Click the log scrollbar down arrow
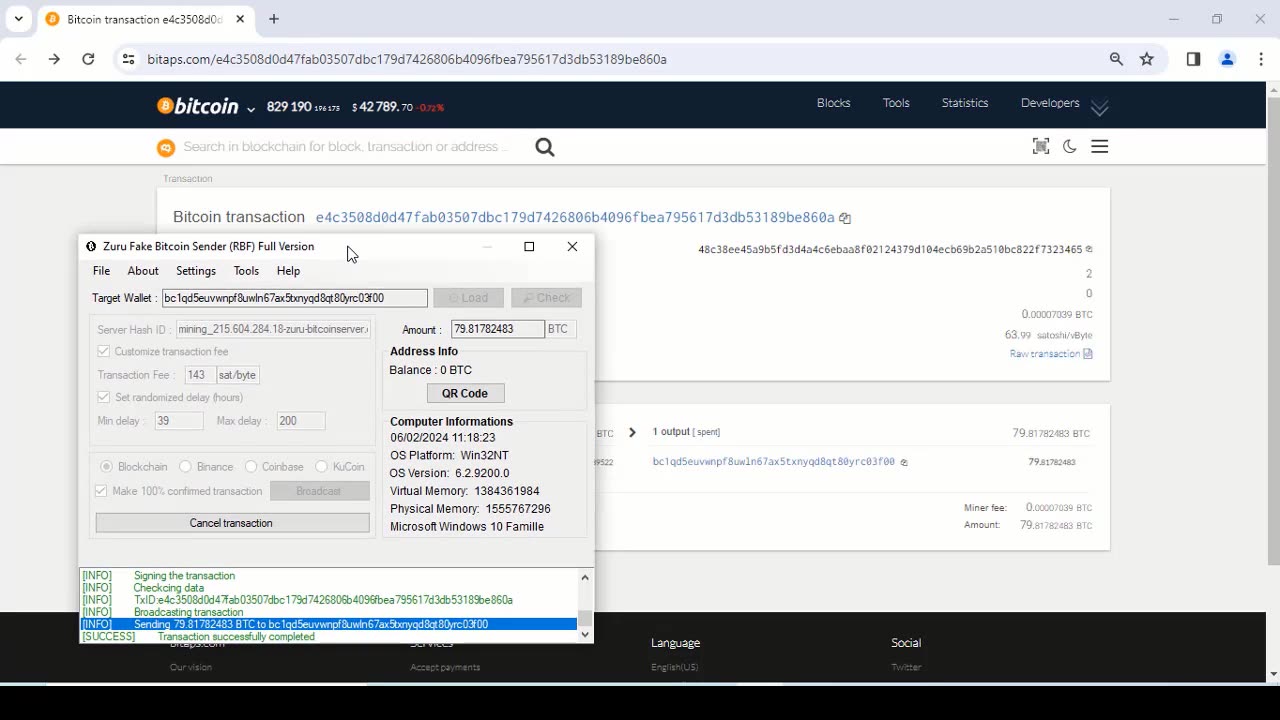Screen dimensions: 1280x720 click(585, 634)
